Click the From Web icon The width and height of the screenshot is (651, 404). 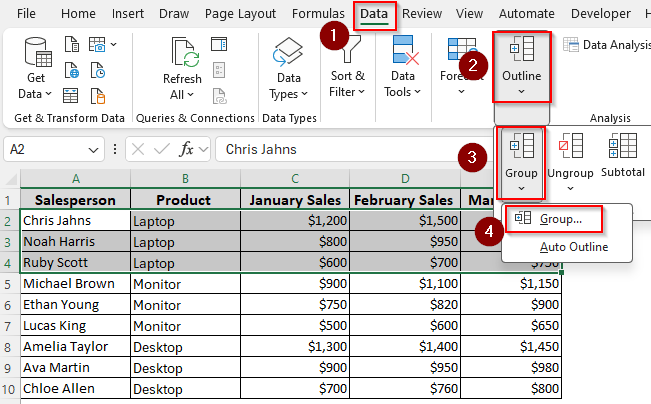[72, 70]
